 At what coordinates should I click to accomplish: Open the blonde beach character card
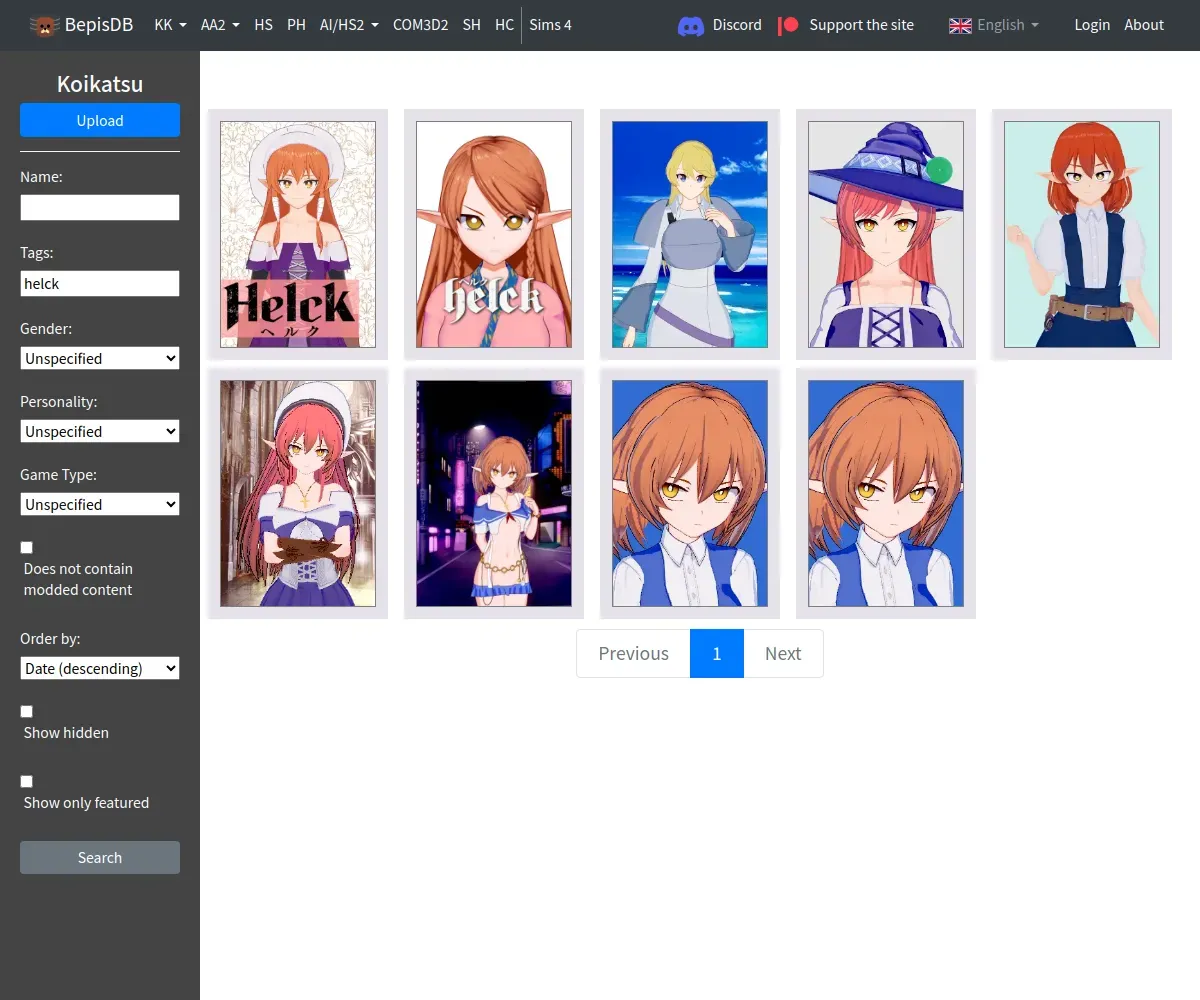coord(690,235)
